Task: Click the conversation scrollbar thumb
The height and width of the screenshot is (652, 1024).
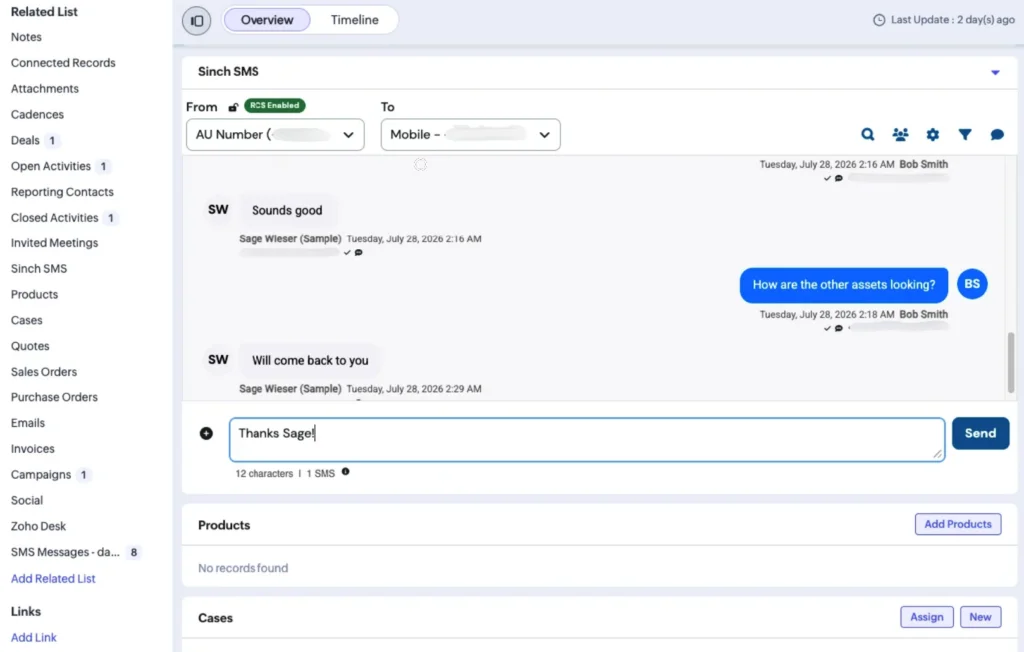Action: click(x=1011, y=363)
